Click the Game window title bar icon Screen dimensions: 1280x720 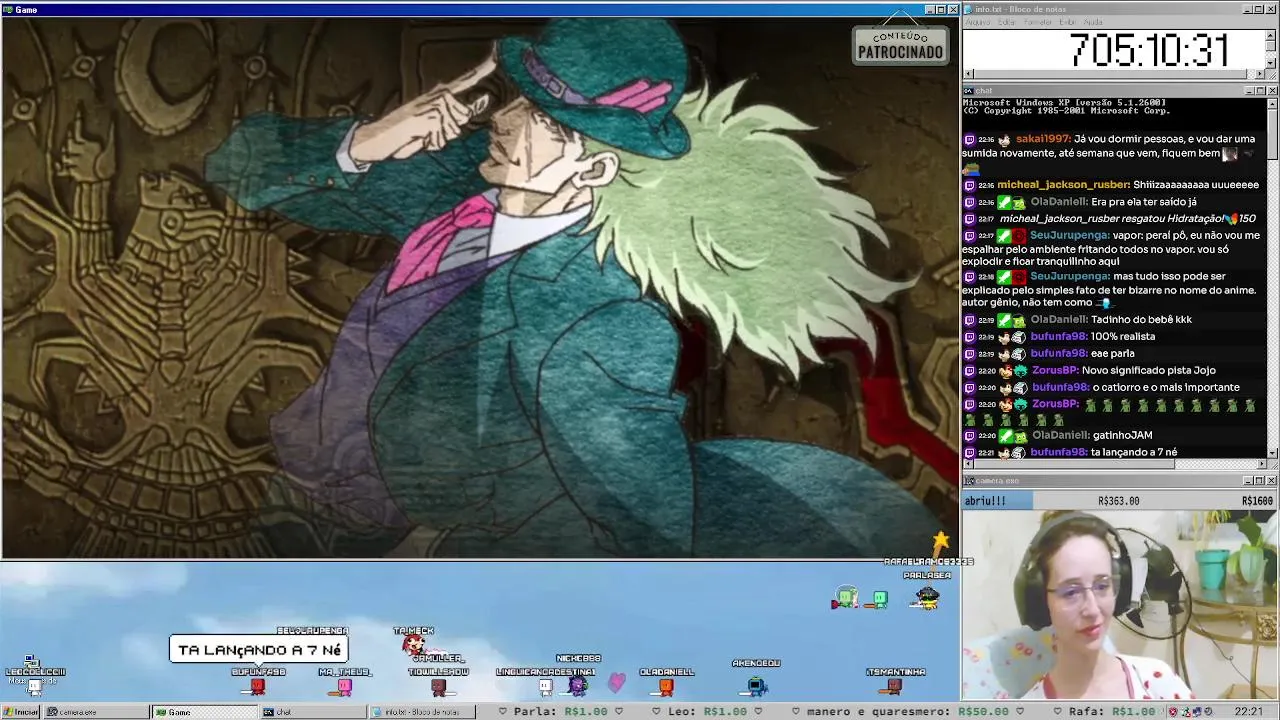(x=8, y=9)
